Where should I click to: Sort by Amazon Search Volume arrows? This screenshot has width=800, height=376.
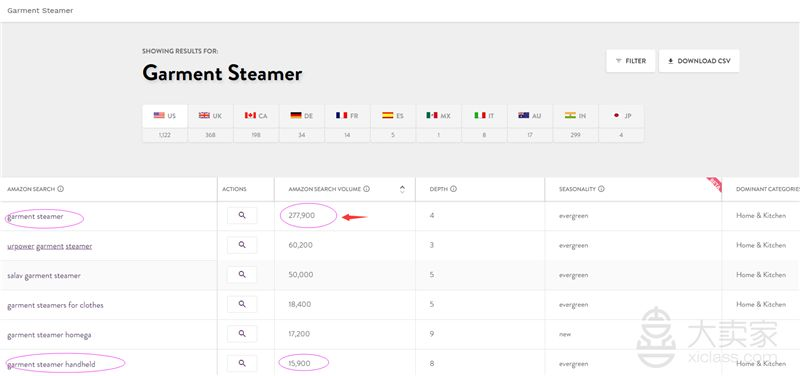click(x=402, y=189)
